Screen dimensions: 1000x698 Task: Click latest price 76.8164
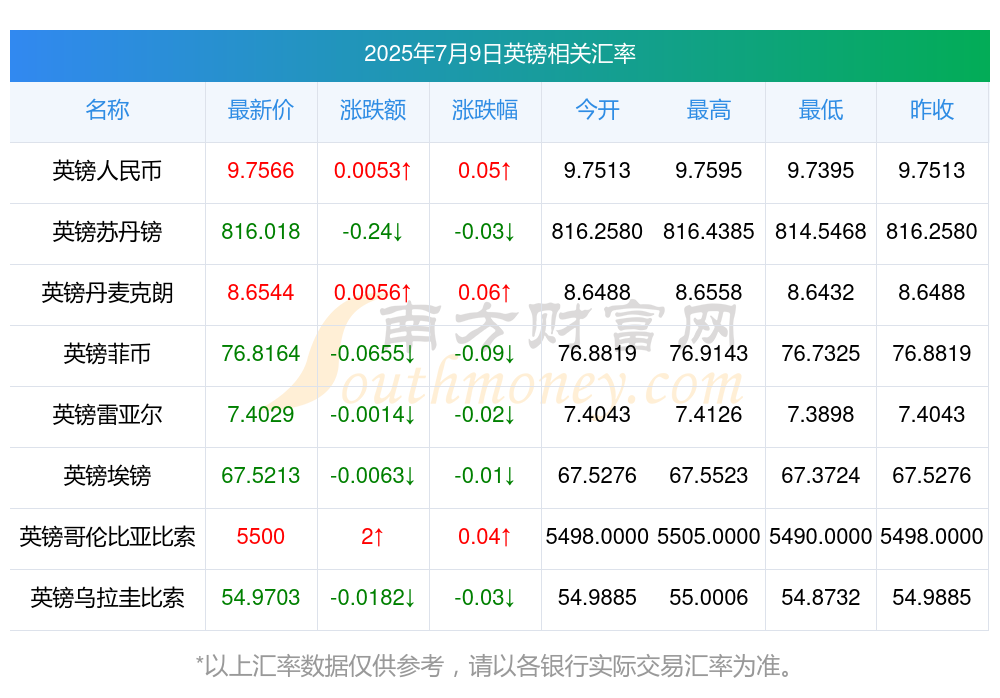click(261, 353)
